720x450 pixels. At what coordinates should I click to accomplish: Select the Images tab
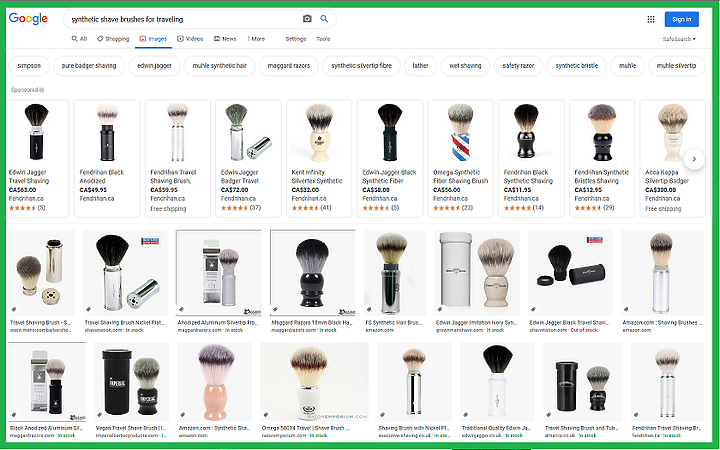(153, 39)
